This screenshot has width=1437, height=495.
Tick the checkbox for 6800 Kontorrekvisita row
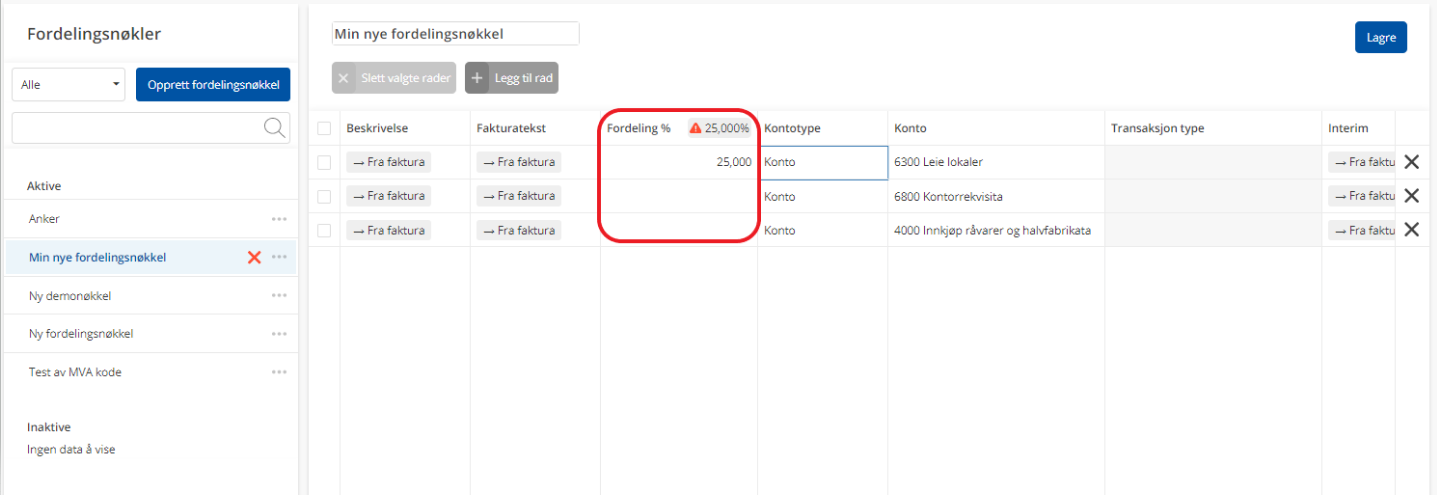click(x=324, y=196)
